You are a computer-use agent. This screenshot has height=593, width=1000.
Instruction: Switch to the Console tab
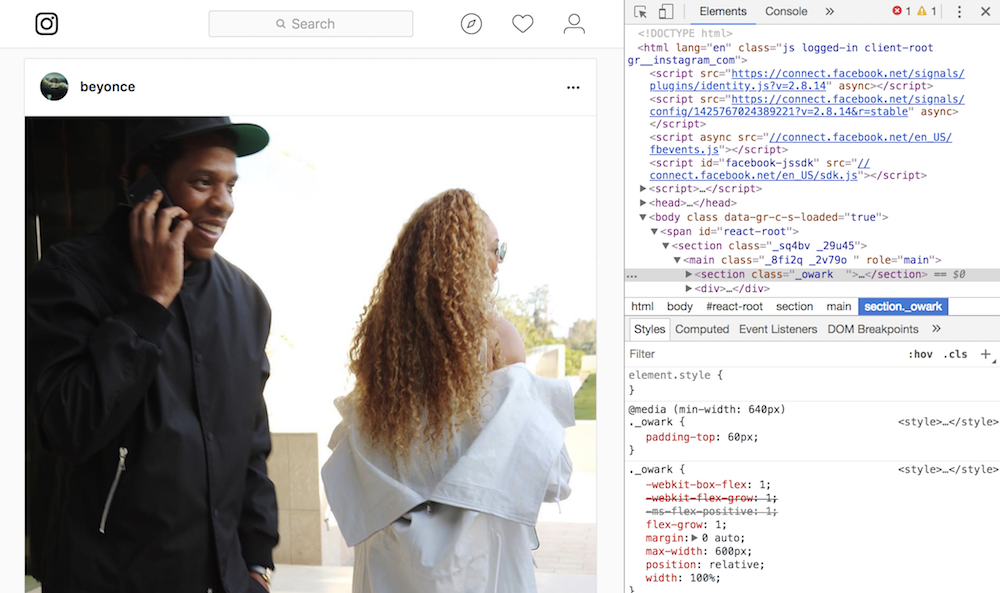click(x=786, y=11)
